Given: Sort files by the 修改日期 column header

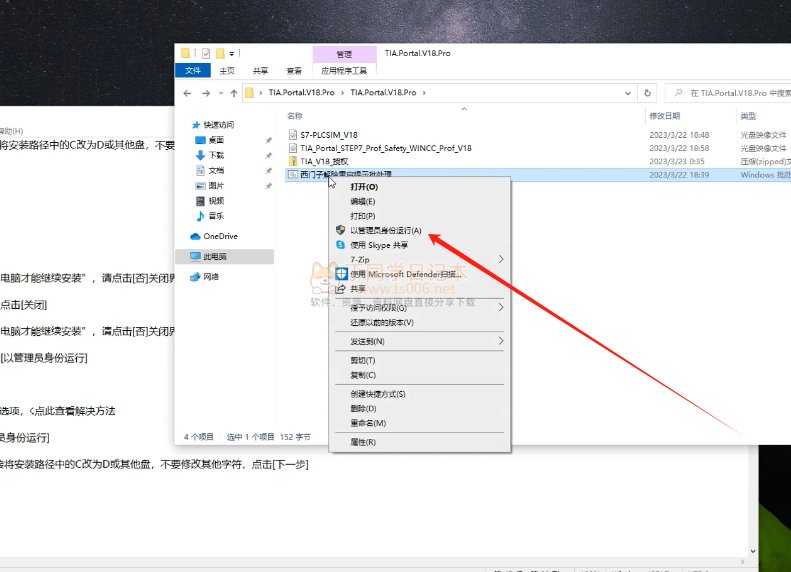Looking at the screenshot, I should click(664, 116).
